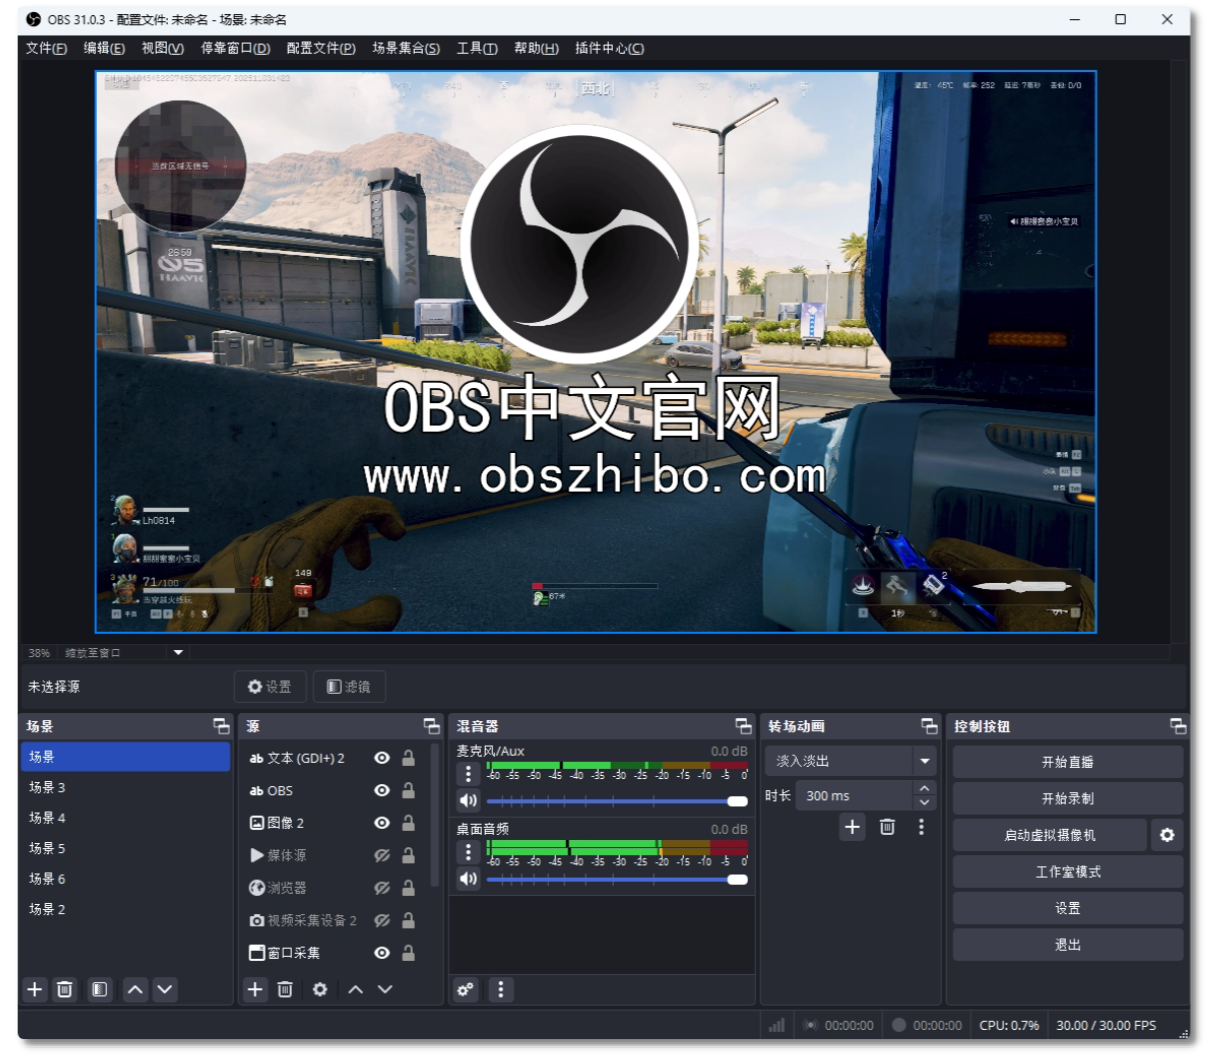Add a new scene with the plus icon
Screen dimensions: 1208x1056
click(x=34, y=989)
